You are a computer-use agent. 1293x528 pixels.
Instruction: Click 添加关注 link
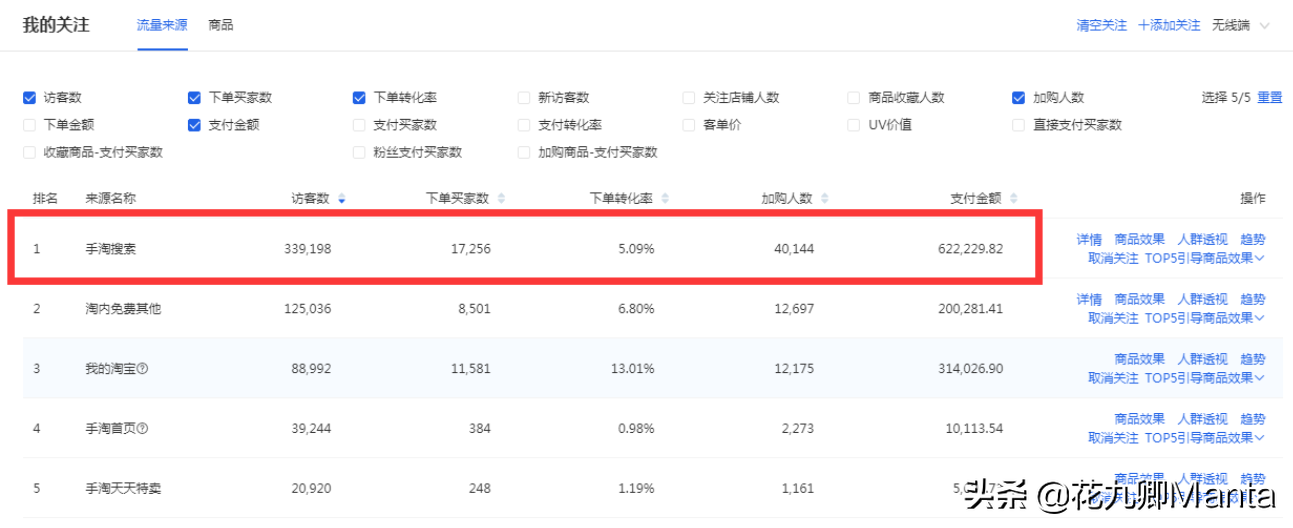[1169, 25]
